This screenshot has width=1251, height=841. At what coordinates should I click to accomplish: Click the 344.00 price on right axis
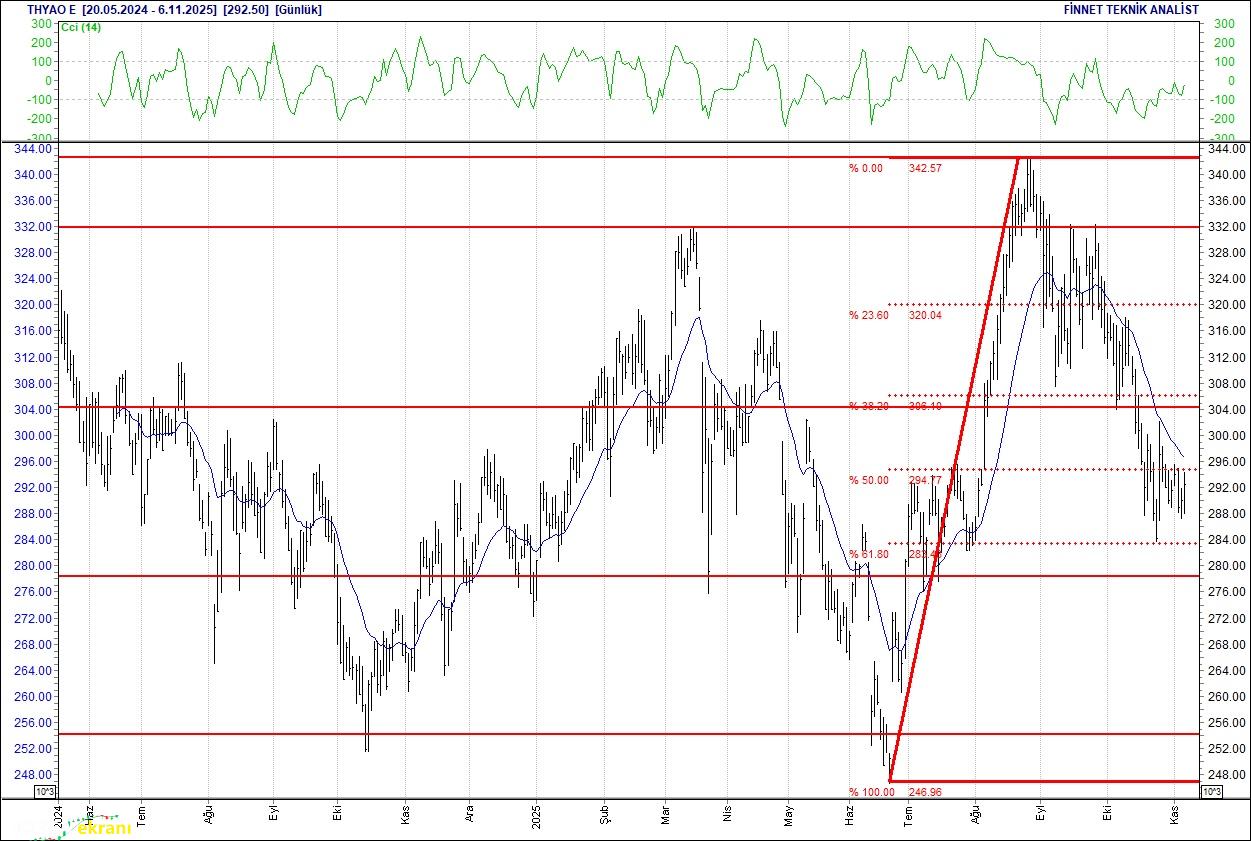[1226, 149]
